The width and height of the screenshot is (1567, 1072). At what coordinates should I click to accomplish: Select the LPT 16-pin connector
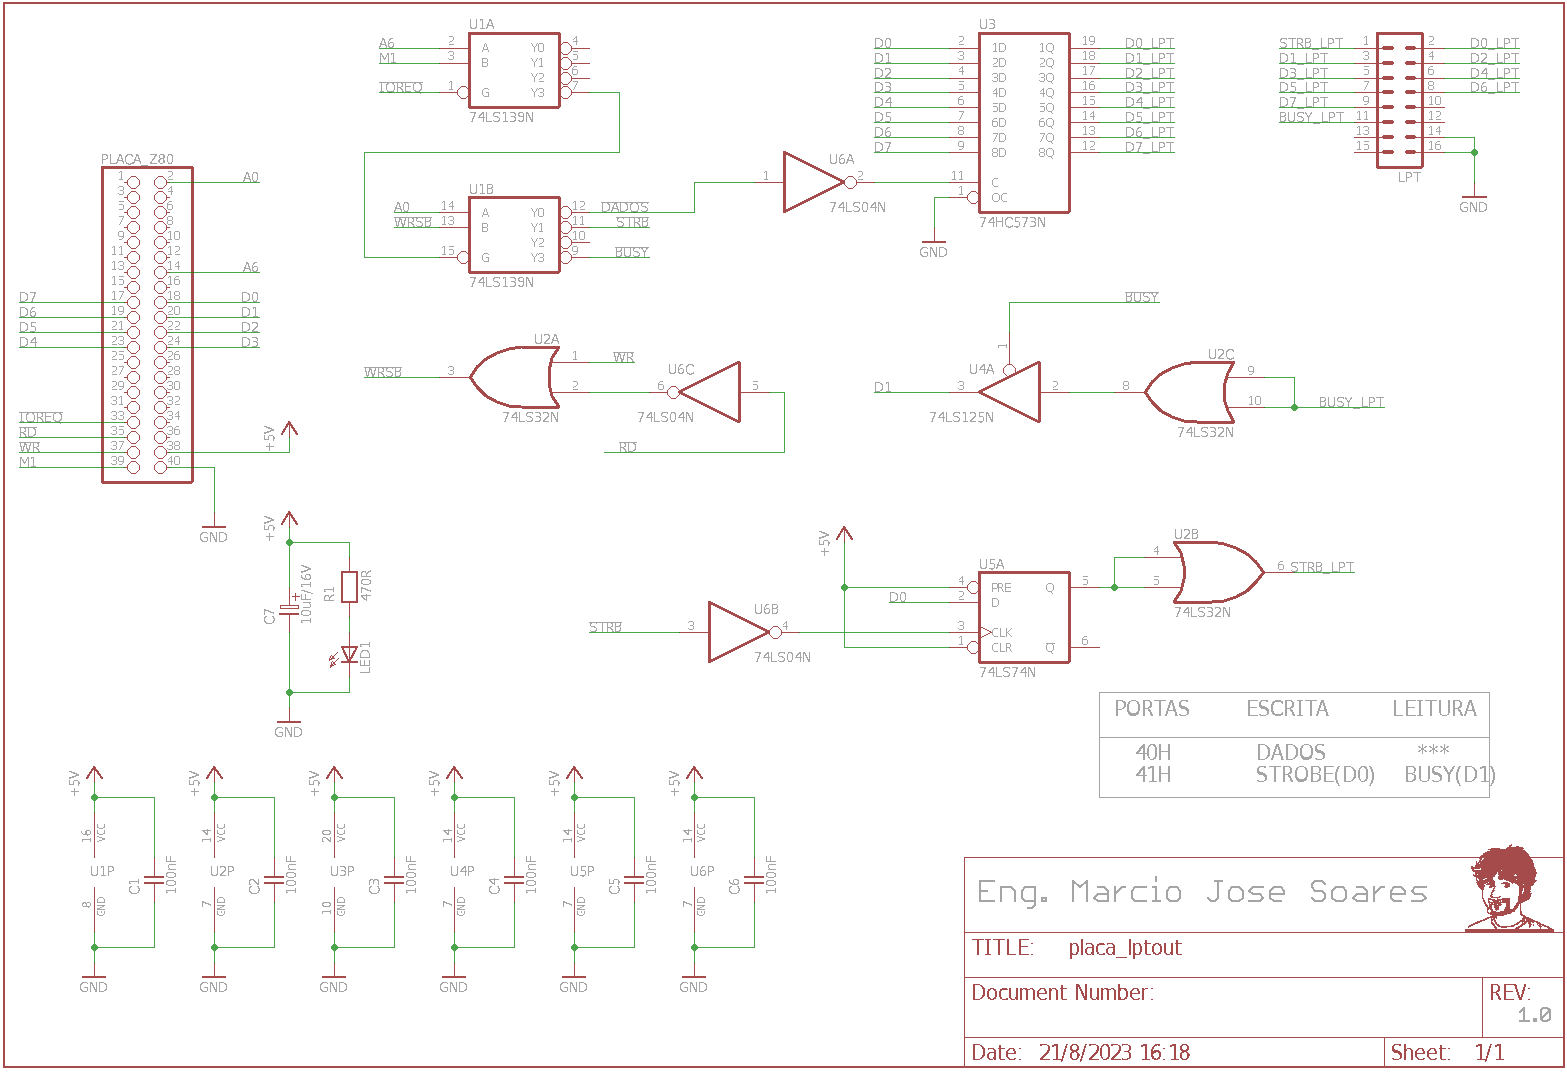(x=1399, y=100)
